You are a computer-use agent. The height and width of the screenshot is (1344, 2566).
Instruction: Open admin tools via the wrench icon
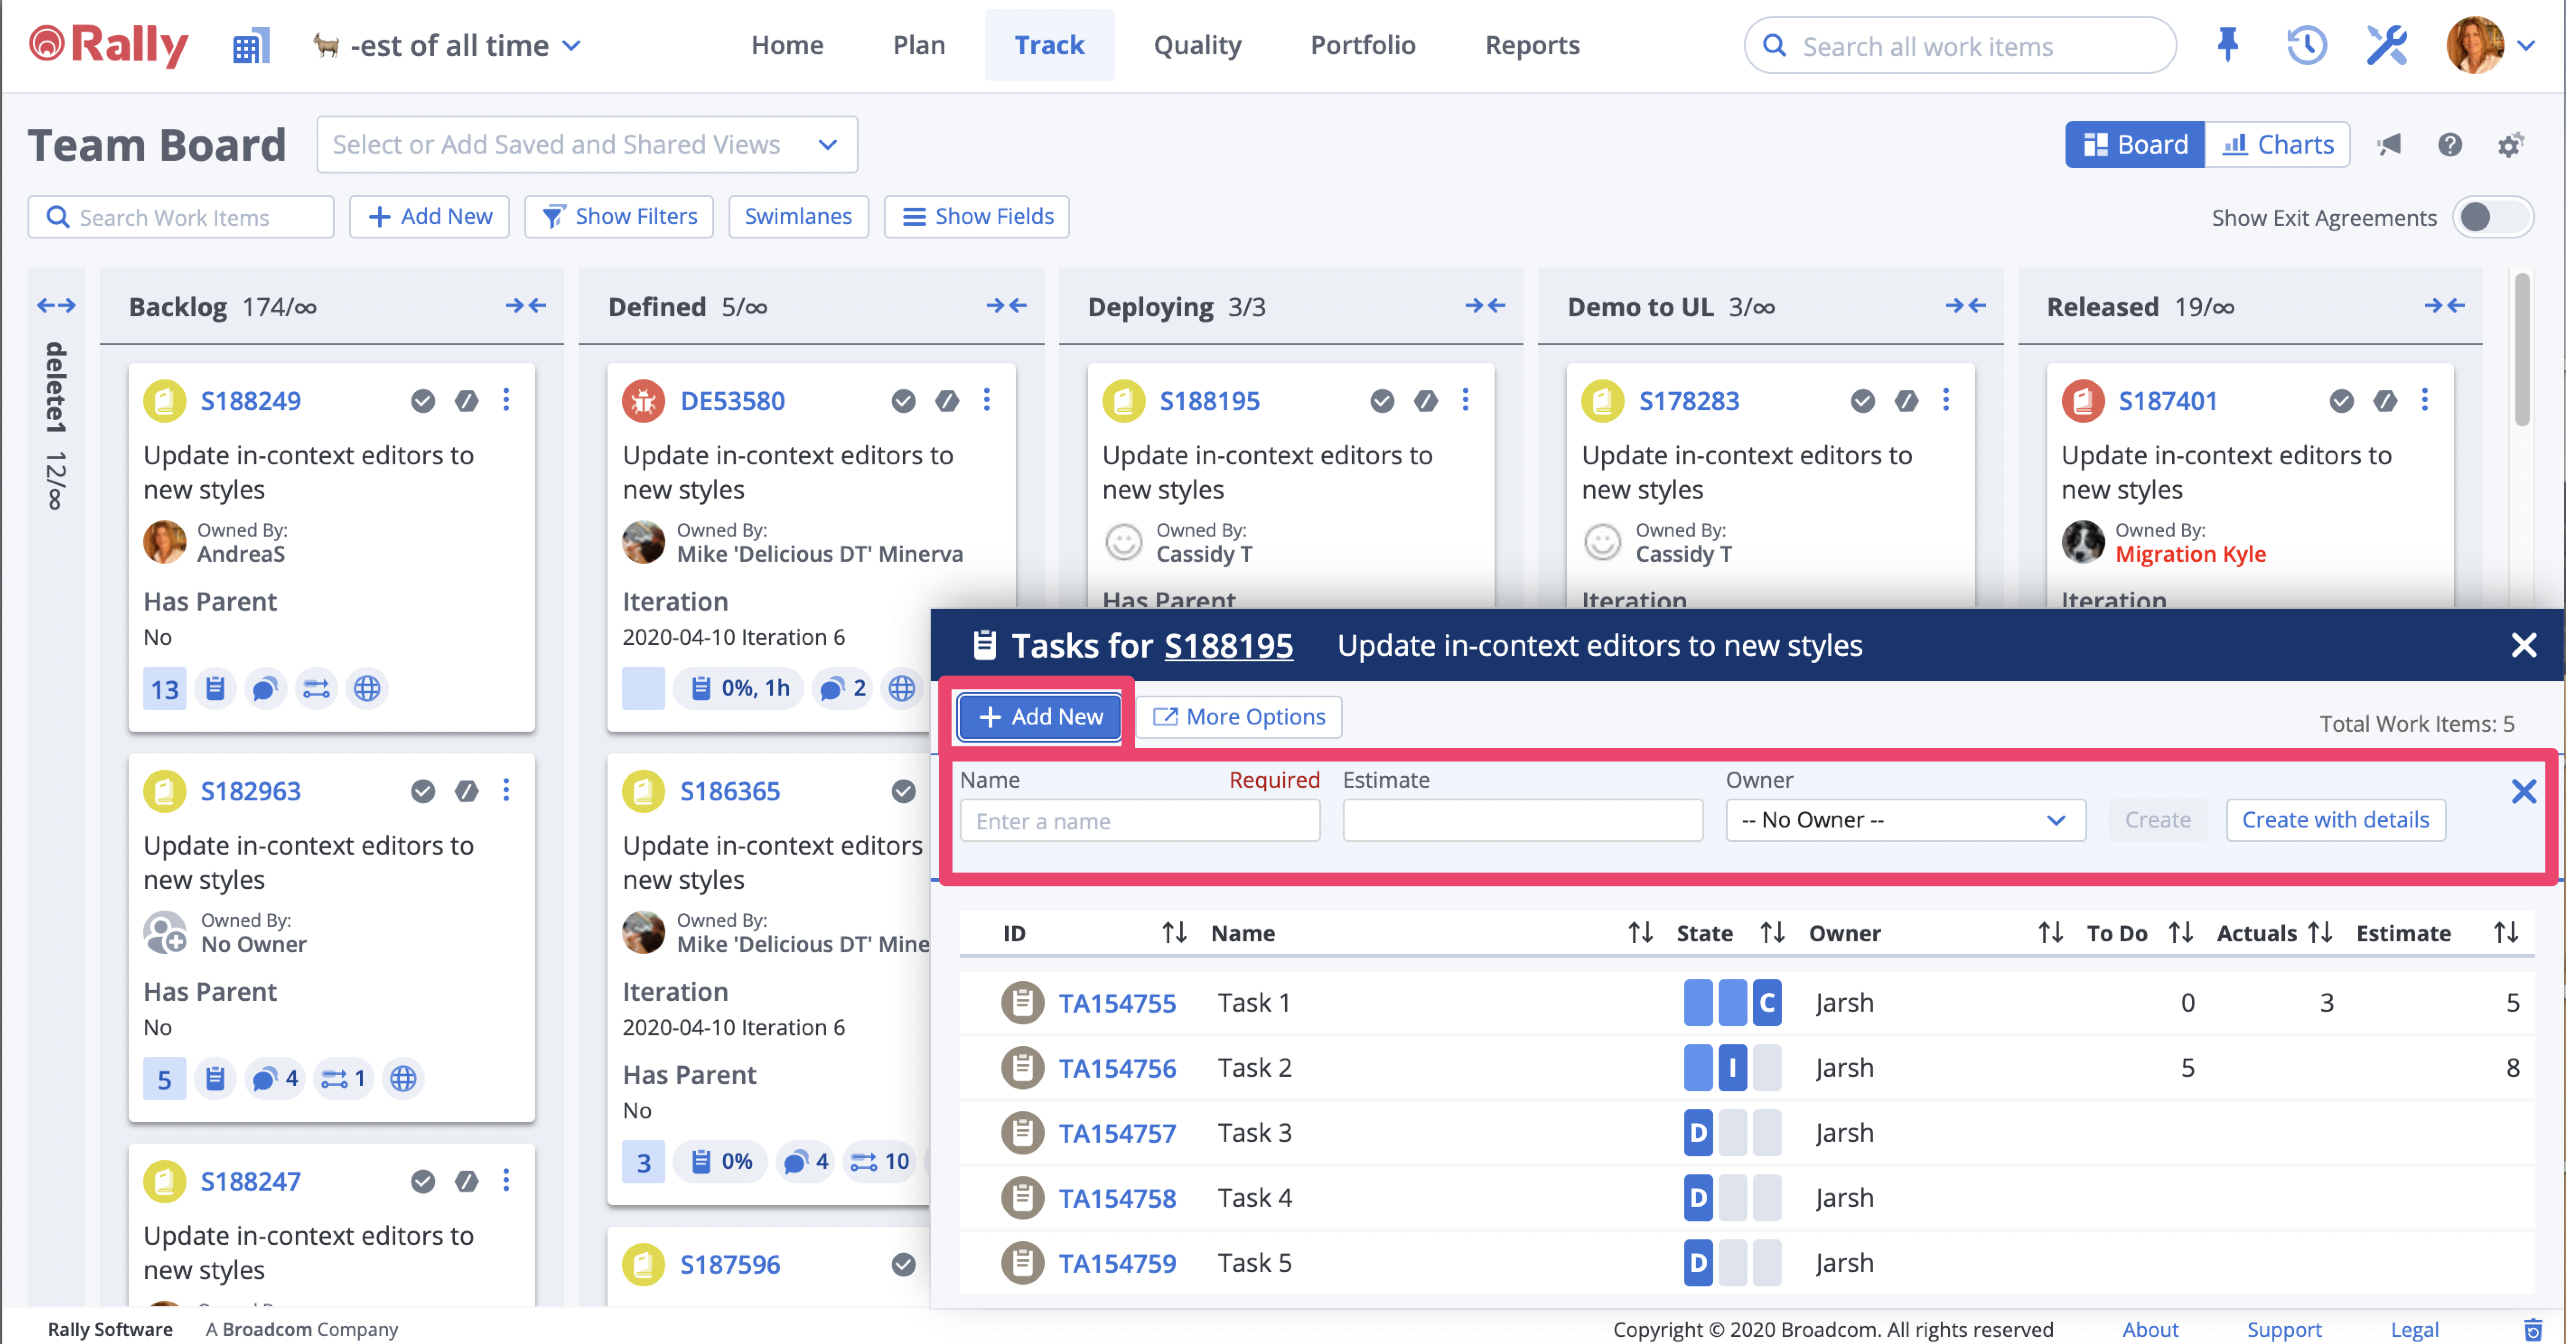[2387, 45]
